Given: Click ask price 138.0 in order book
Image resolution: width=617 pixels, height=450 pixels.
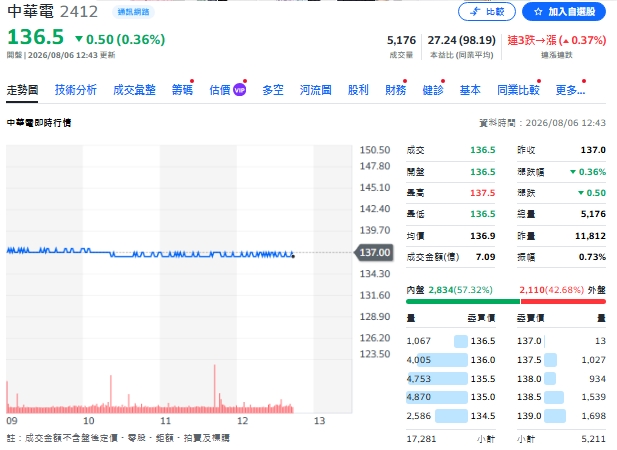Looking at the screenshot, I should click(529, 379).
